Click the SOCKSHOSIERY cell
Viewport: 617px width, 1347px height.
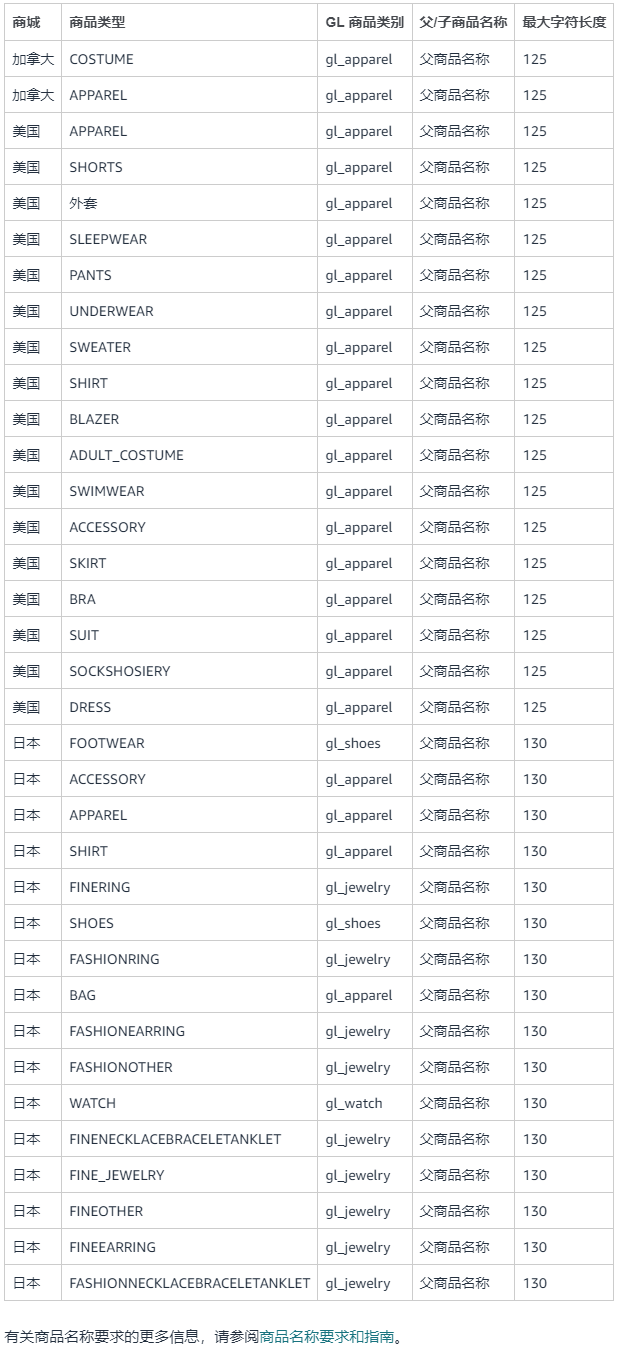(x=120, y=671)
